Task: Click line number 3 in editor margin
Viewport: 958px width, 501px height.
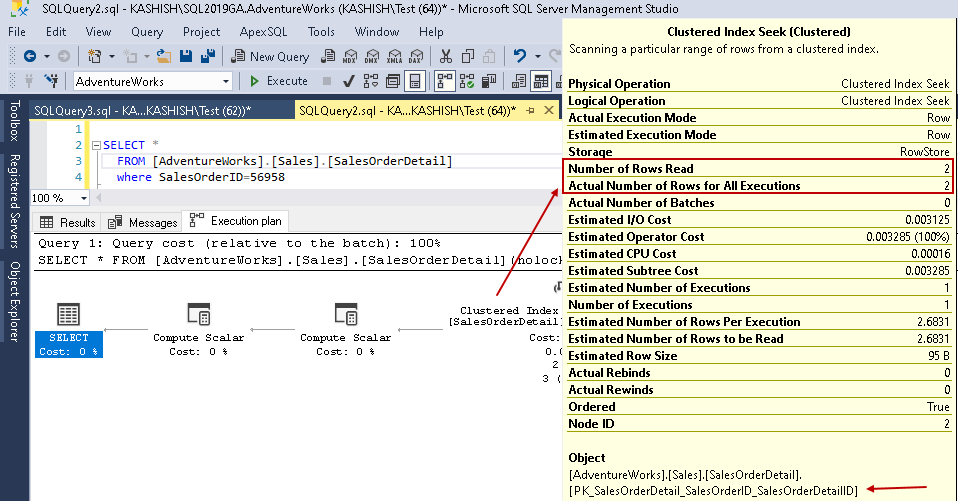Action: coord(78,161)
